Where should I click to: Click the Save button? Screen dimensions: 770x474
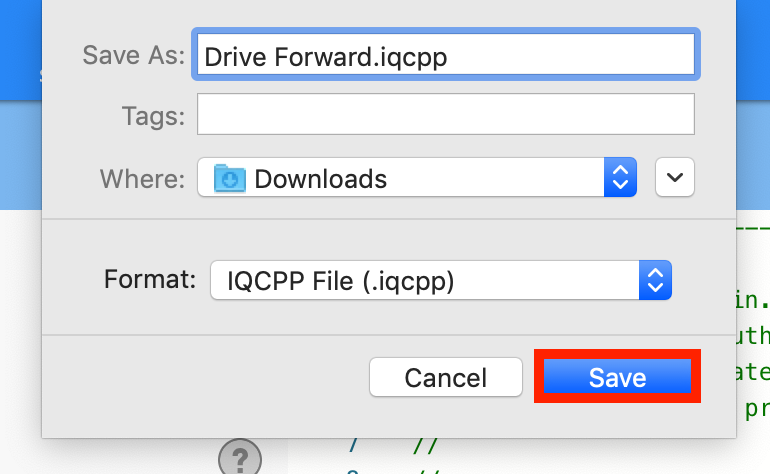(x=617, y=377)
